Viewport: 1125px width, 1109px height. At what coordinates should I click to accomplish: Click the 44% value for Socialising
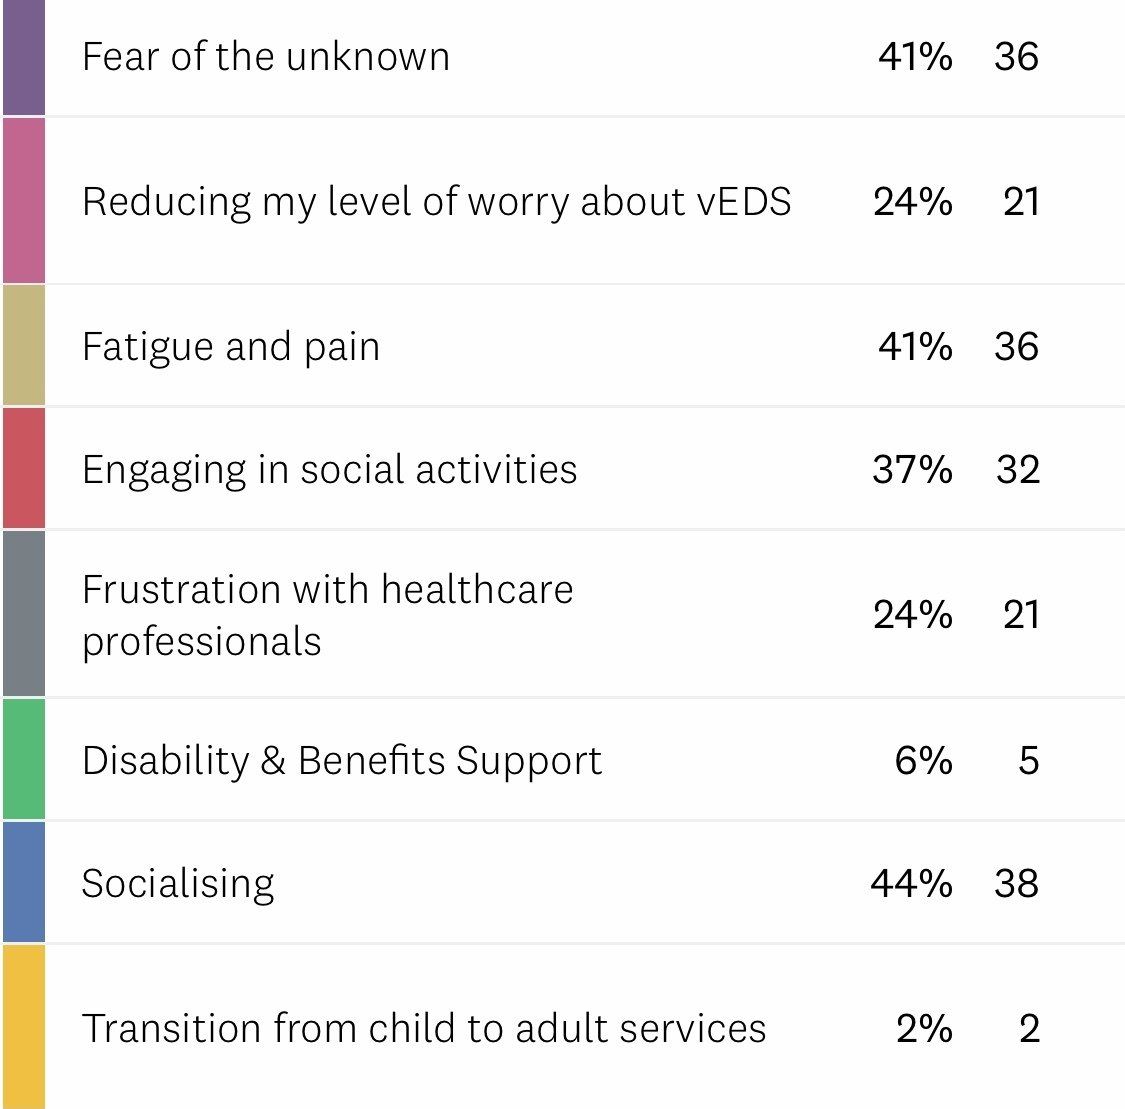click(911, 883)
